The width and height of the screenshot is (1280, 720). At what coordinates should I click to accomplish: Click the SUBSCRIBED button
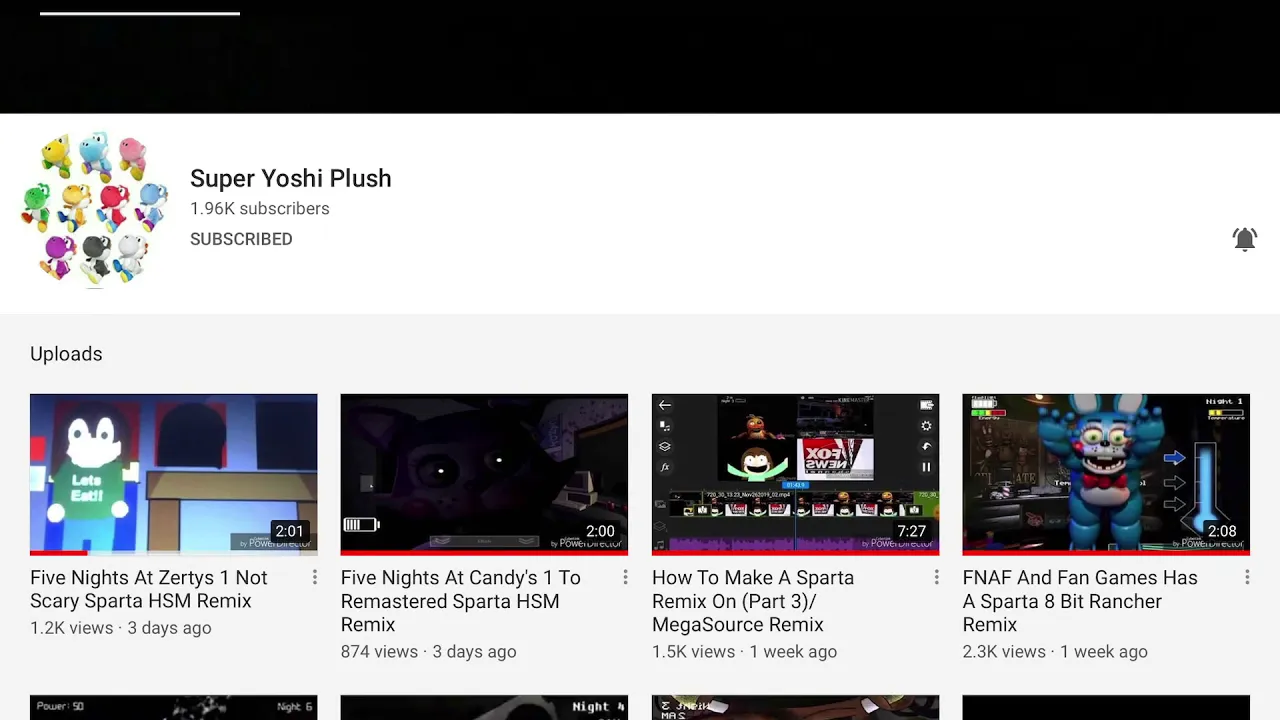(x=241, y=239)
